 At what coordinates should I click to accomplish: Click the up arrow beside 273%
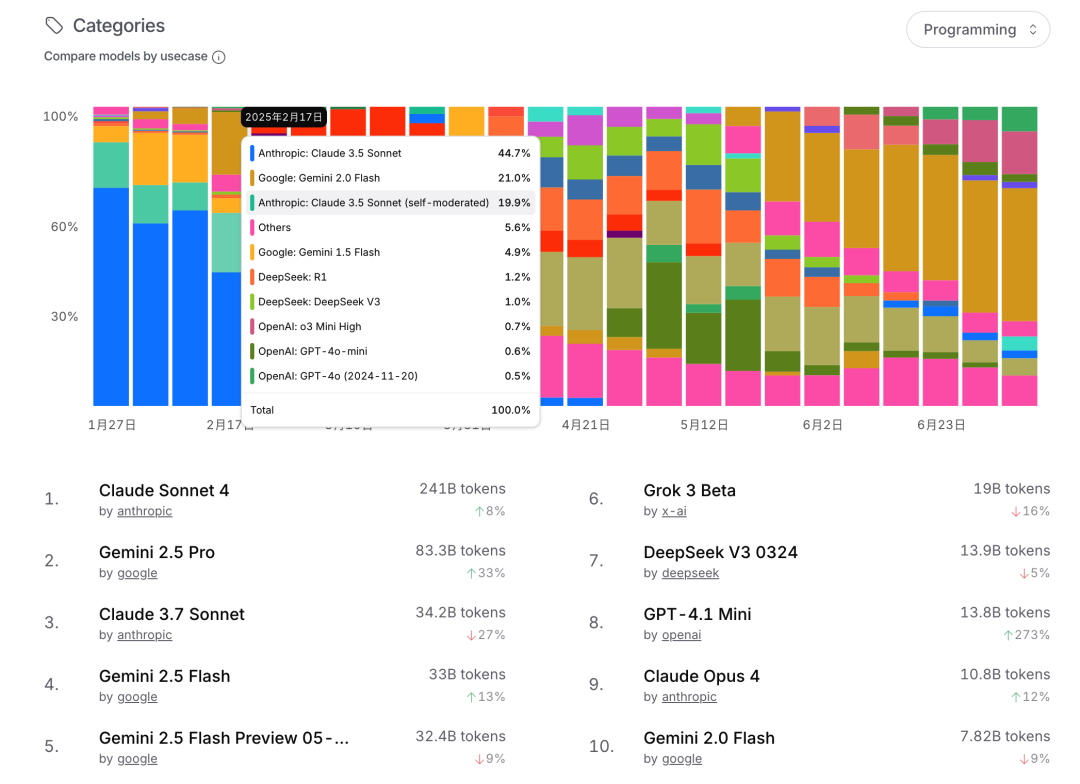coord(1008,635)
